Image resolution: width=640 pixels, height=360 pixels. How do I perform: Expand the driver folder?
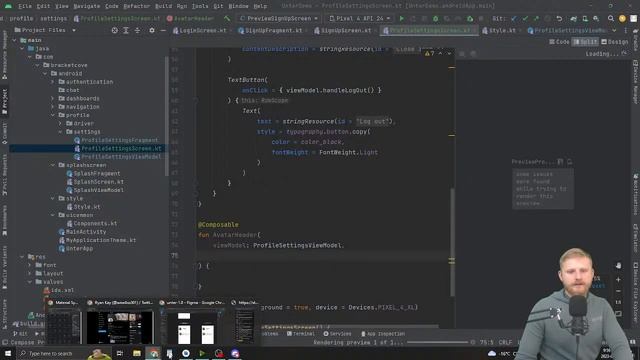(60, 123)
